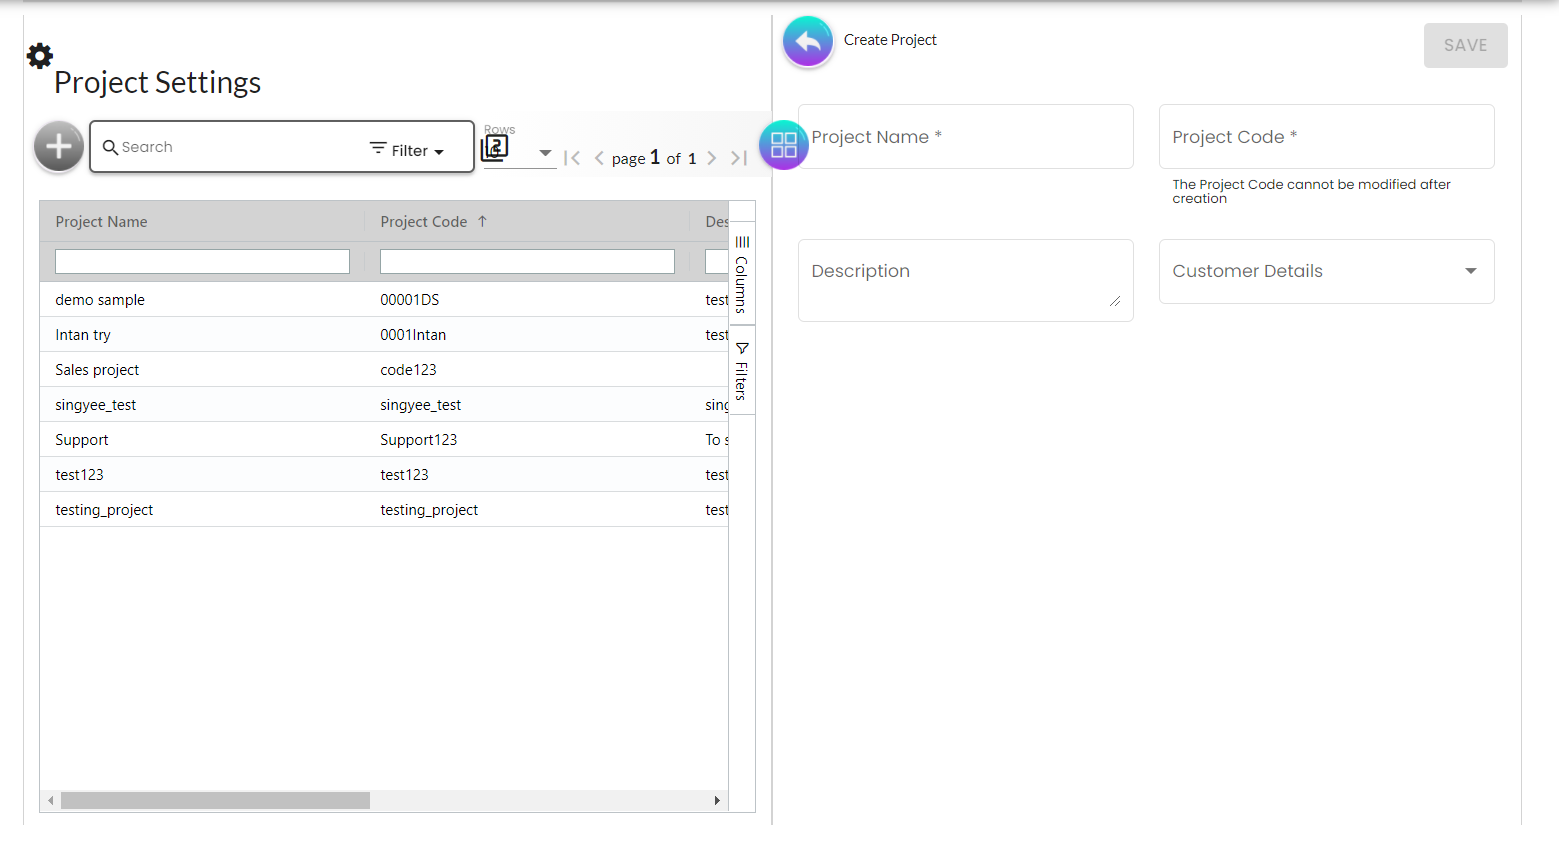
Task: Click the purple grid layout icon
Action: [784, 145]
